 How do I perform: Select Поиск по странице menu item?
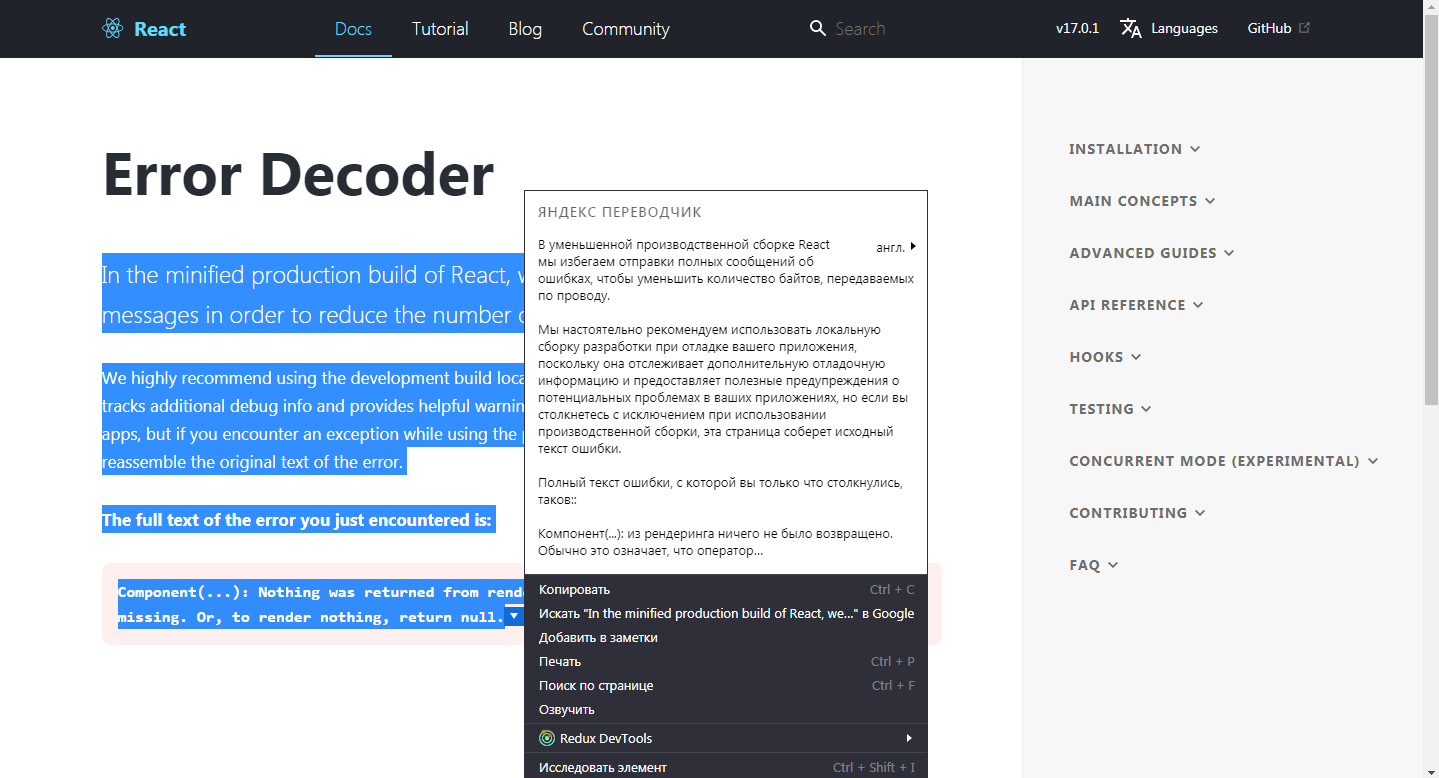726,686
